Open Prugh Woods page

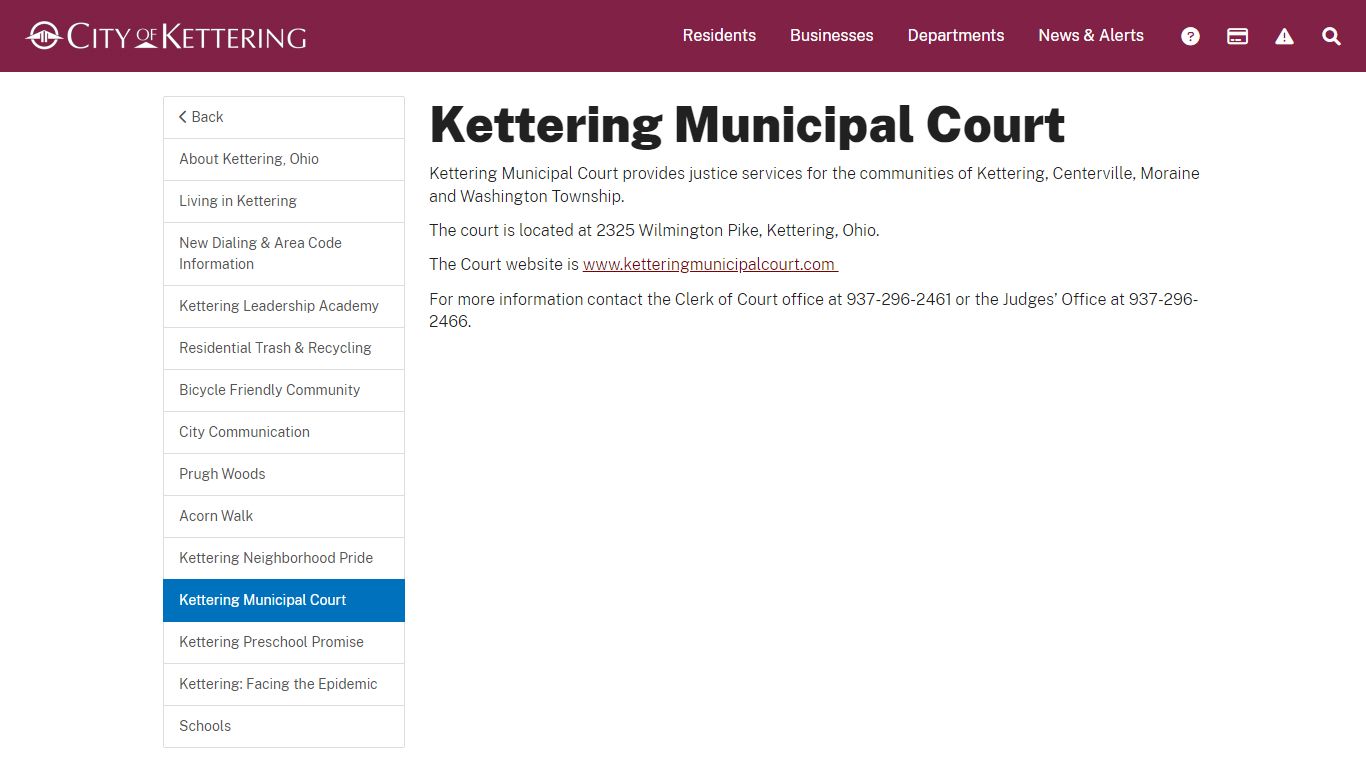click(284, 474)
